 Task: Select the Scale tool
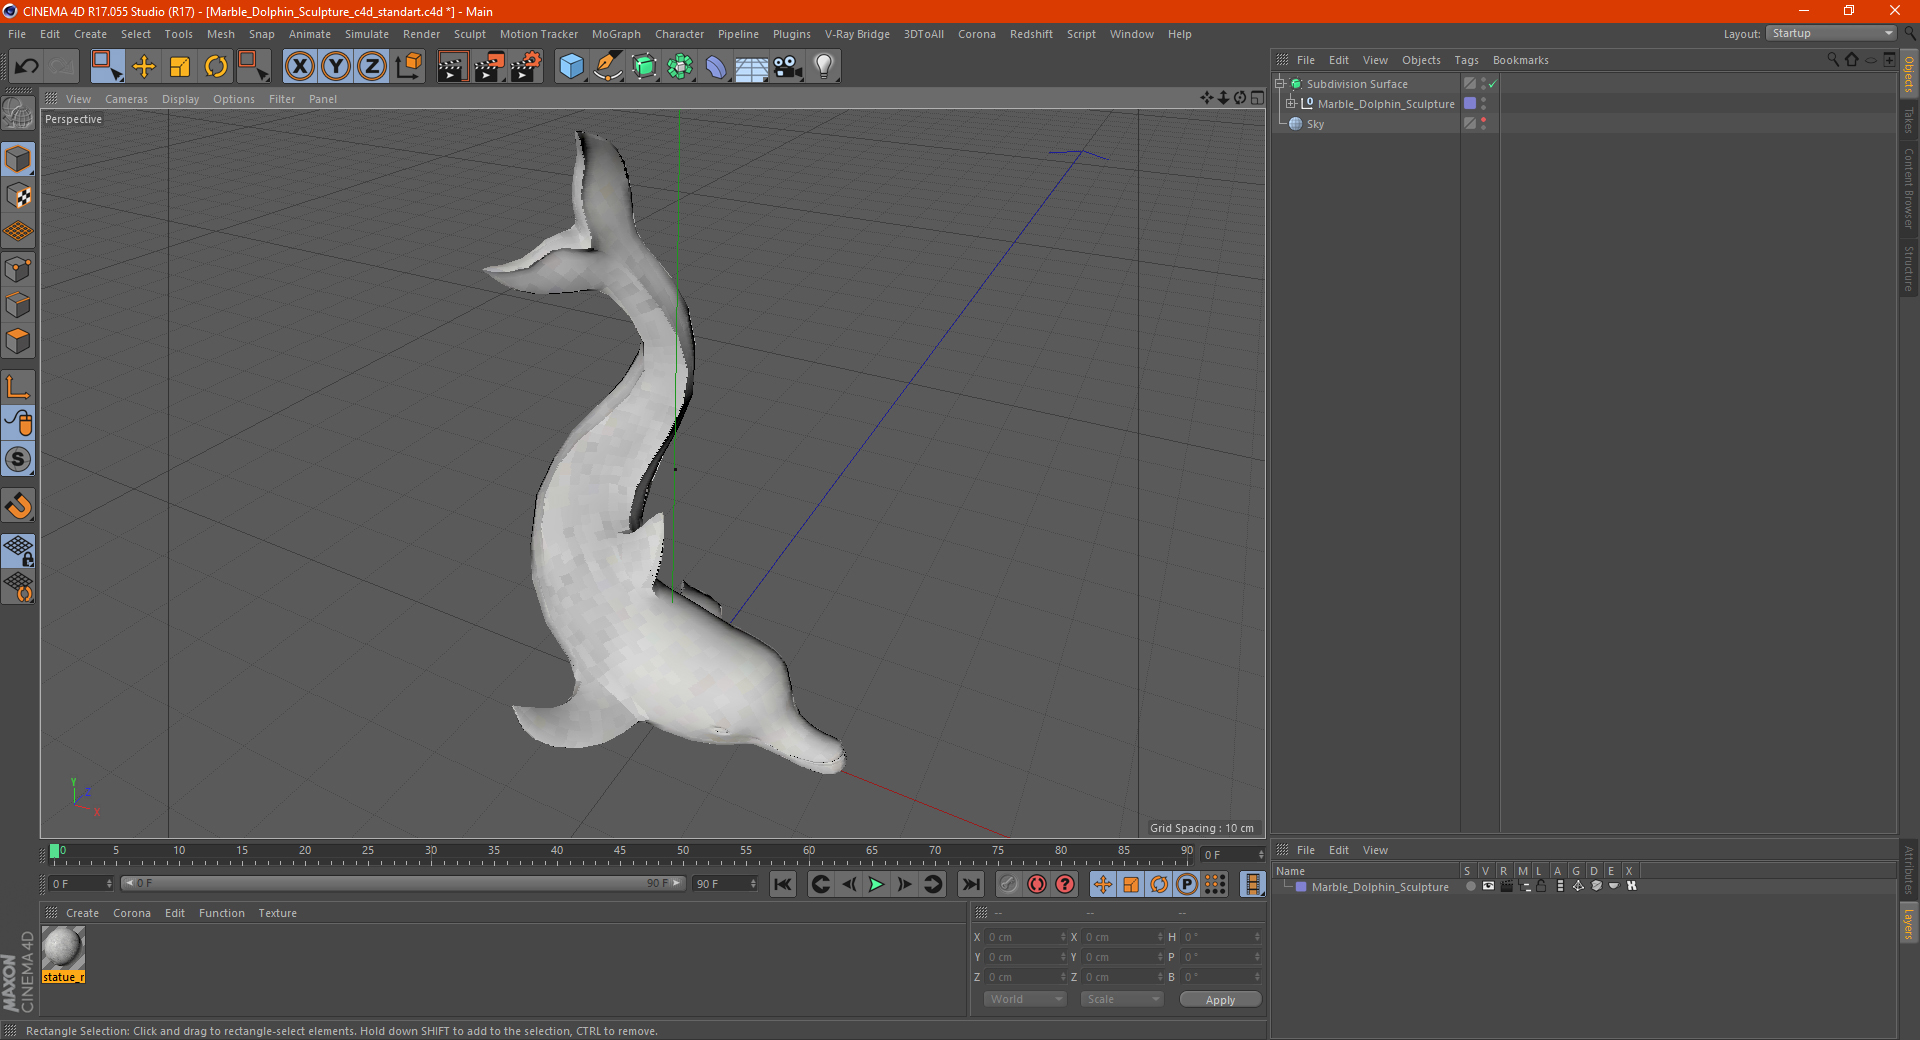[x=180, y=67]
